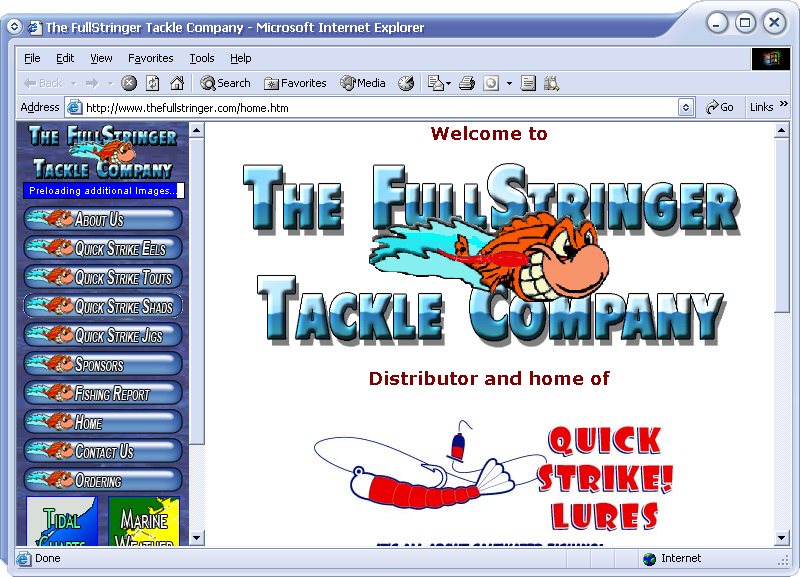Click the address bar URL field

pyautogui.click(x=380, y=108)
